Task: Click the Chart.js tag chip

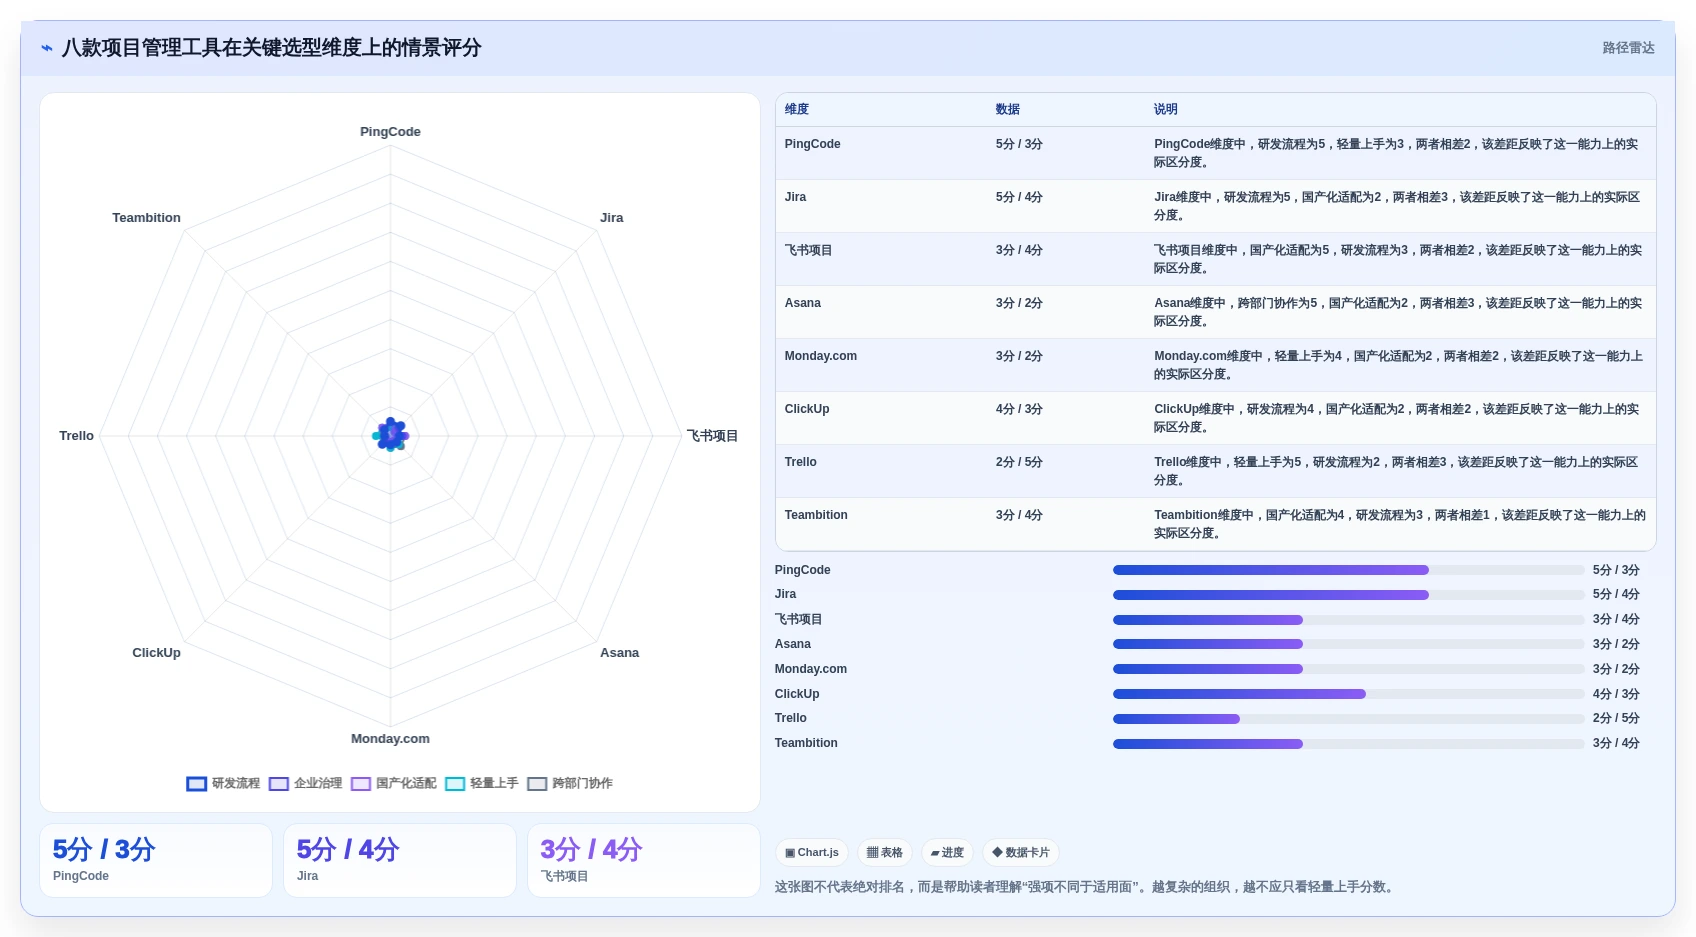Action: [x=812, y=853]
